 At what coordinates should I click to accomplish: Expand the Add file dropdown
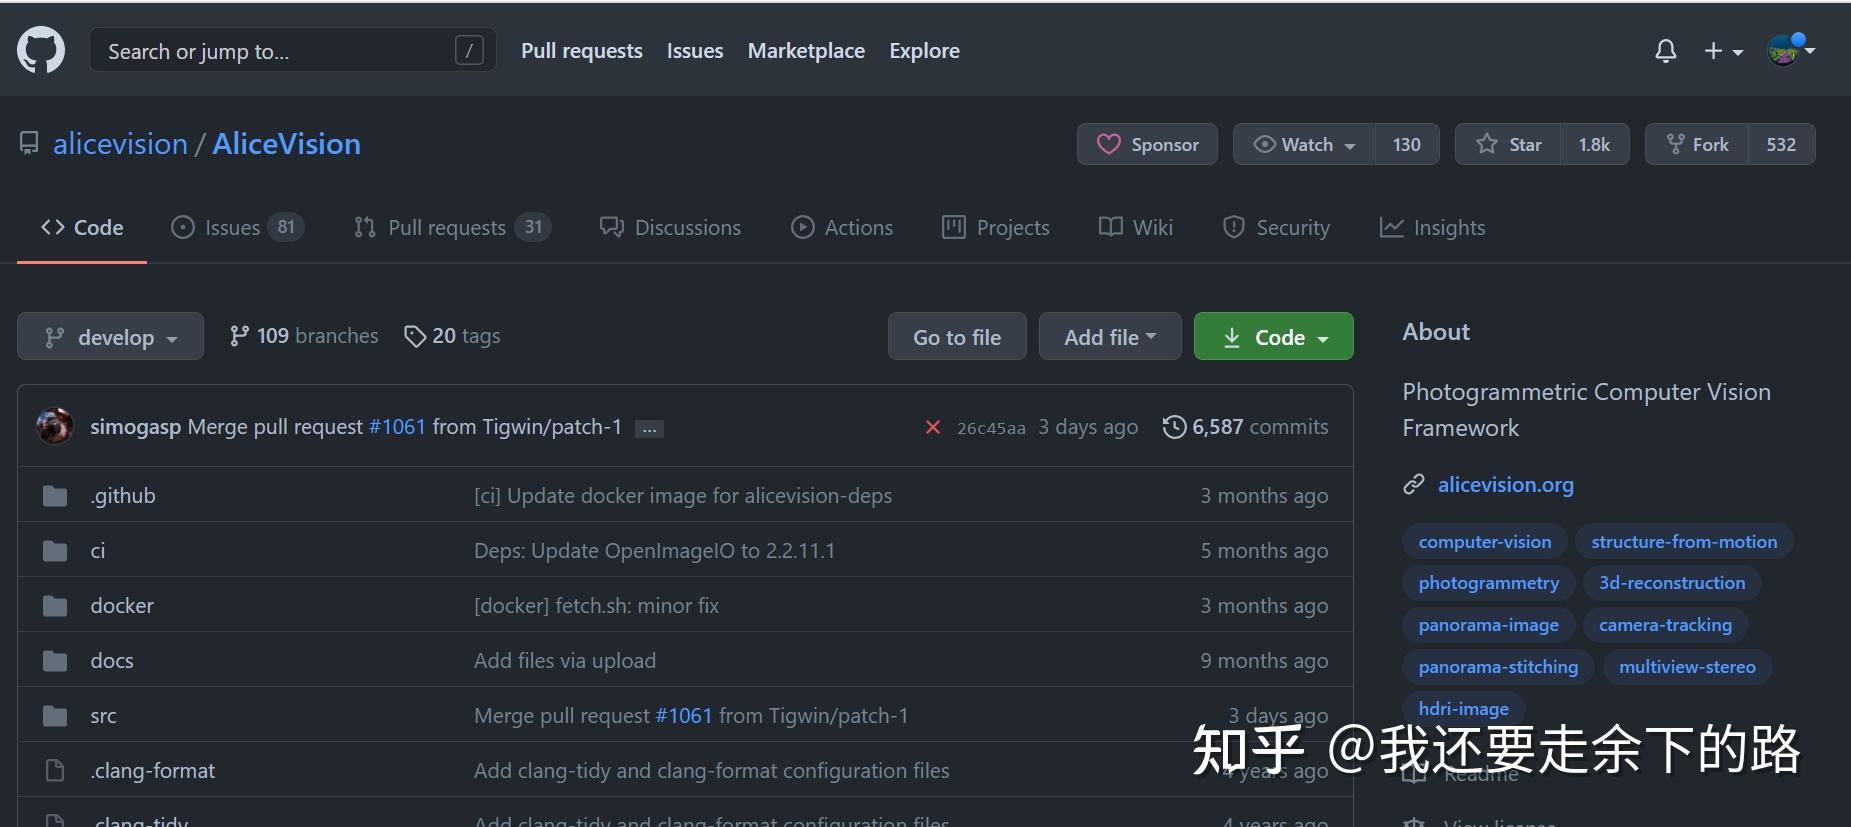(x=1110, y=336)
